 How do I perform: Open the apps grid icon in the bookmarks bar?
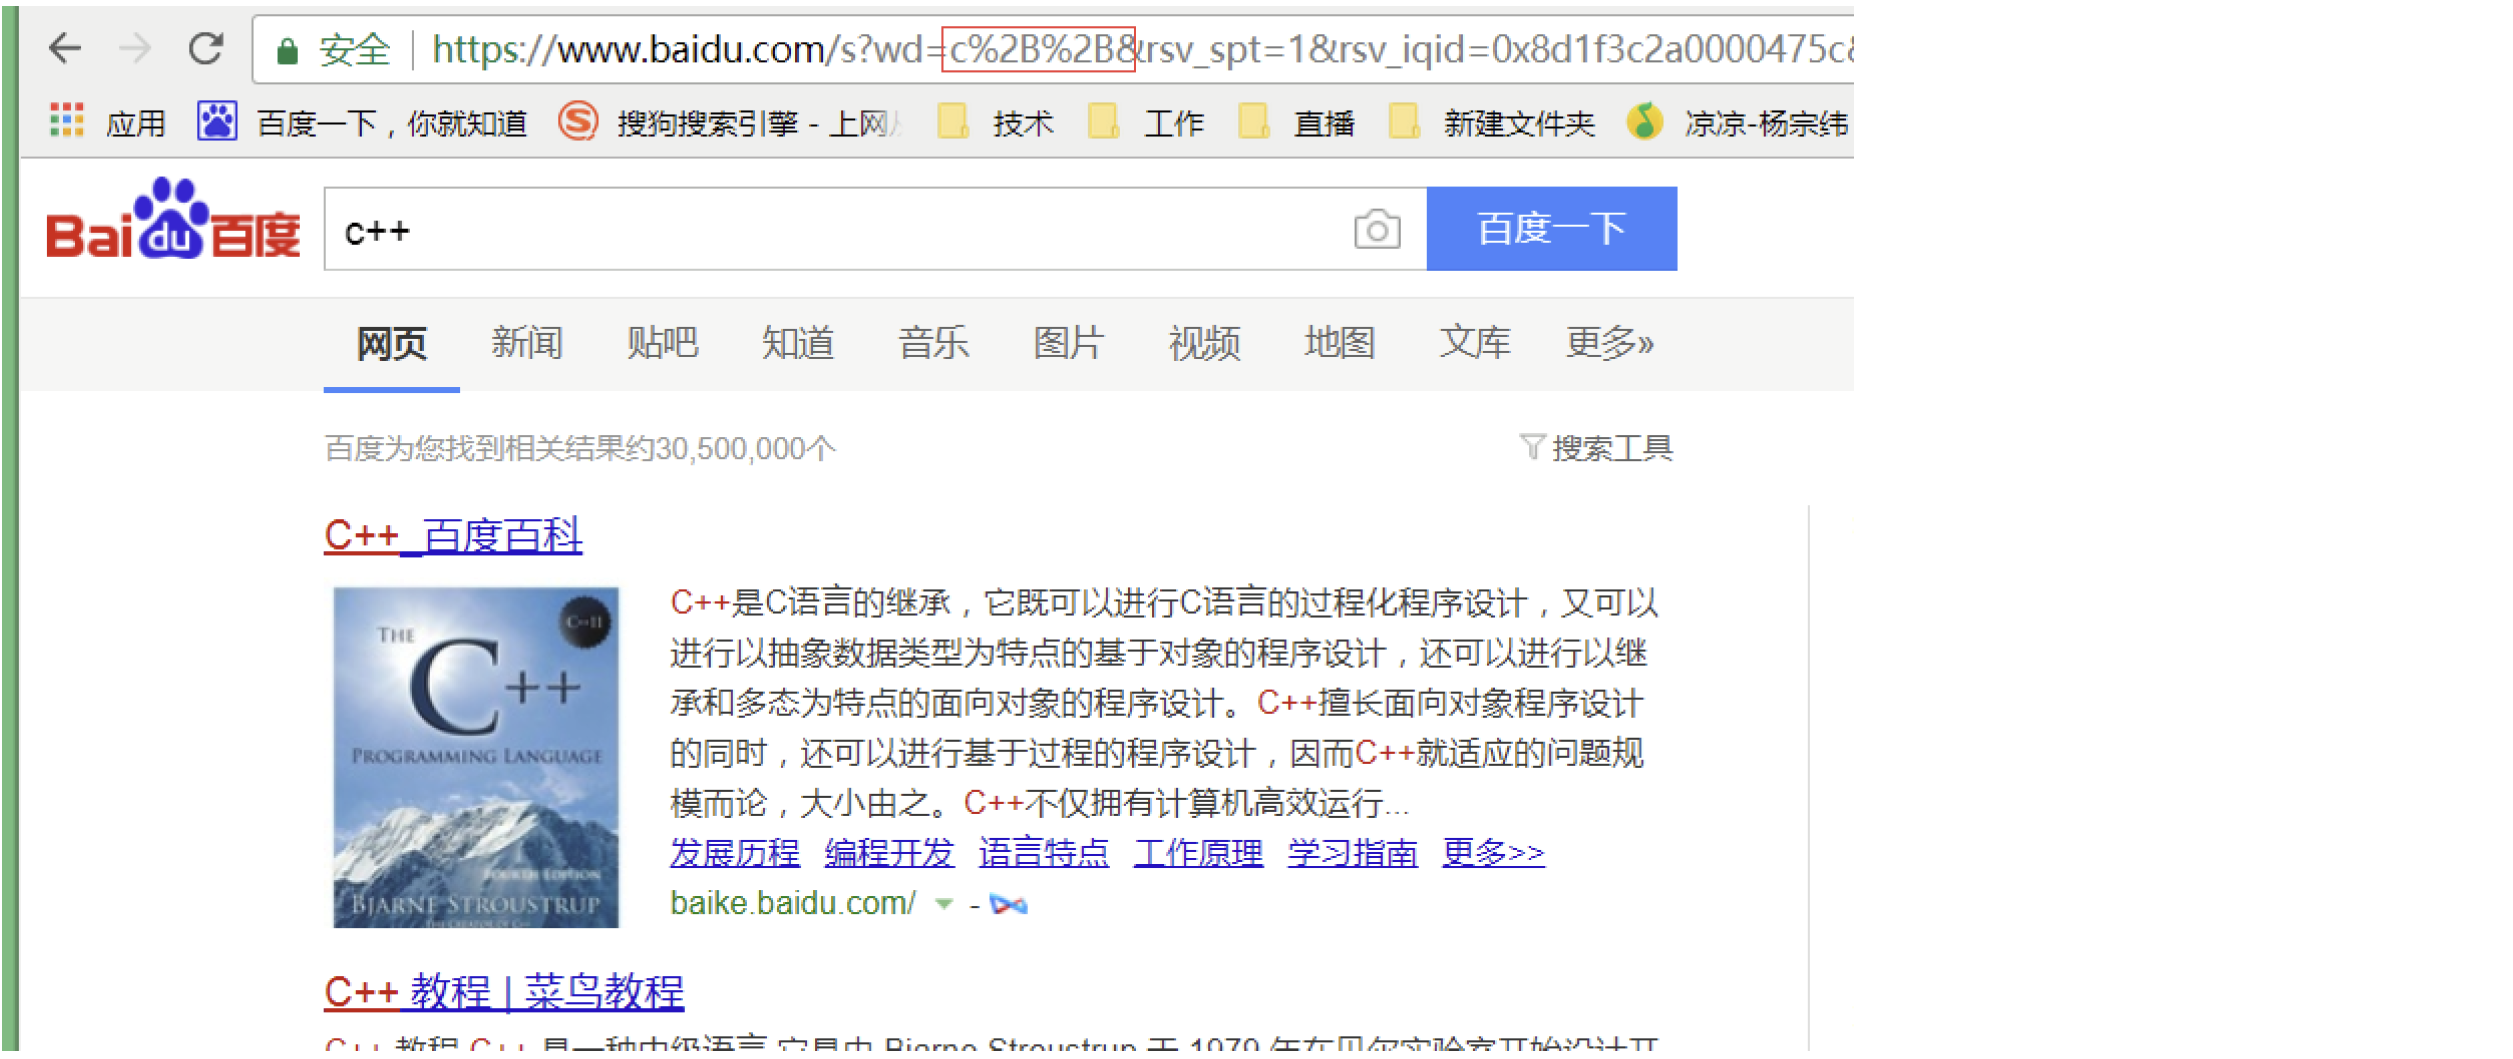click(67, 122)
